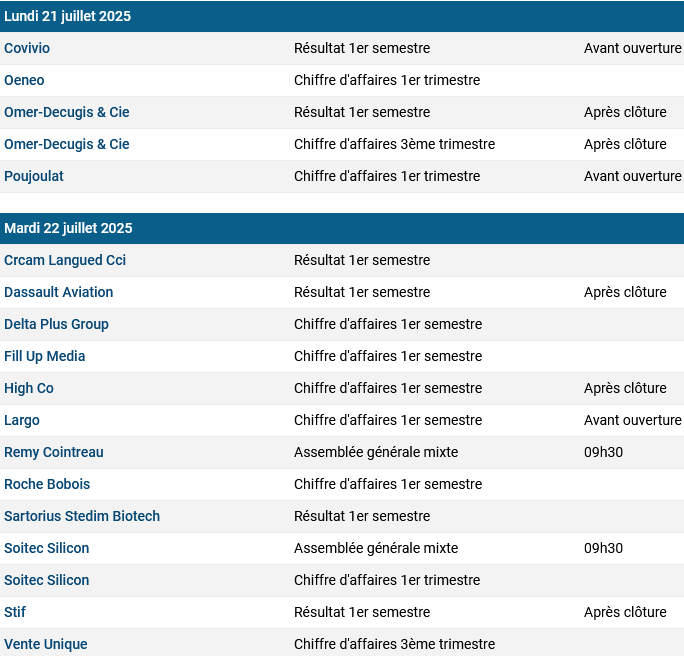Click Largo's Avant ouverture cell
The image size is (684, 656).
click(x=633, y=420)
